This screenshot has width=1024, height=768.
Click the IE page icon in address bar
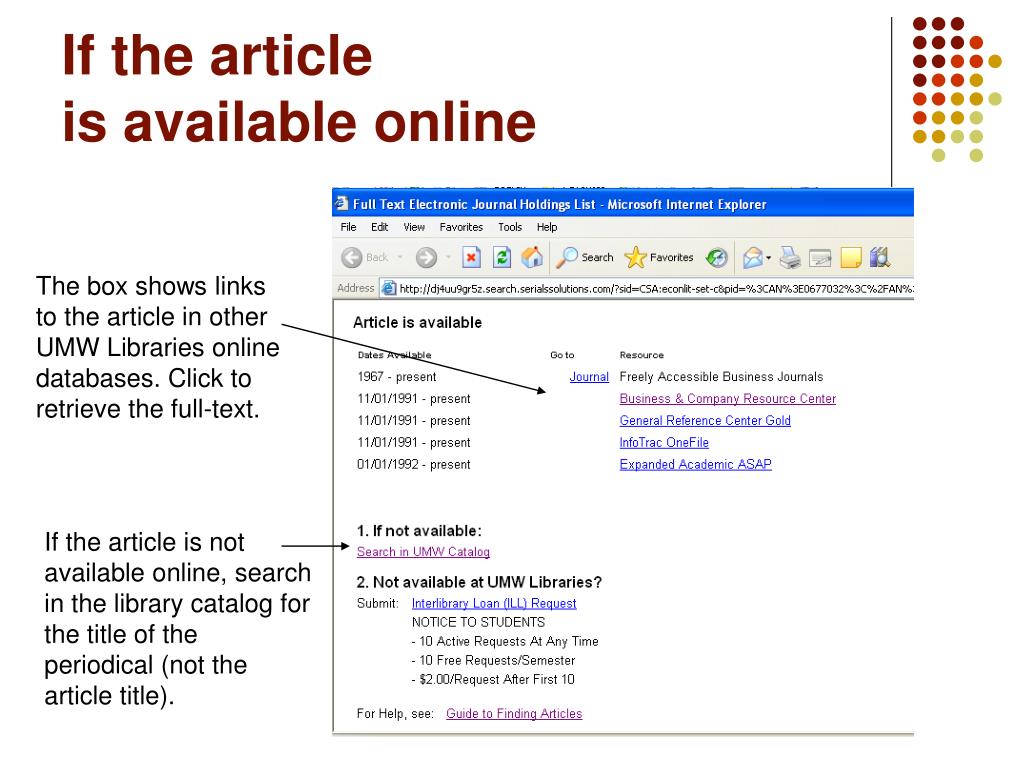click(389, 288)
